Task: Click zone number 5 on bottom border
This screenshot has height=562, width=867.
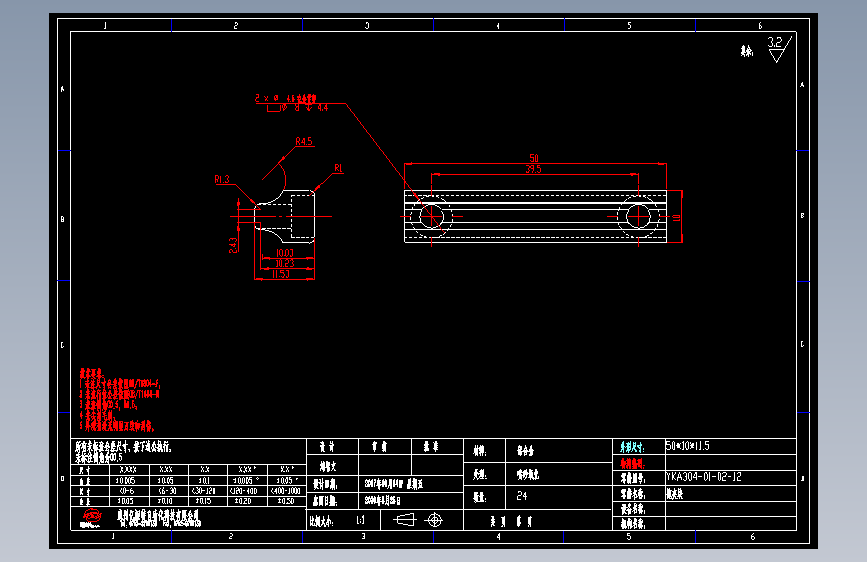Action: (x=629, y=537)
